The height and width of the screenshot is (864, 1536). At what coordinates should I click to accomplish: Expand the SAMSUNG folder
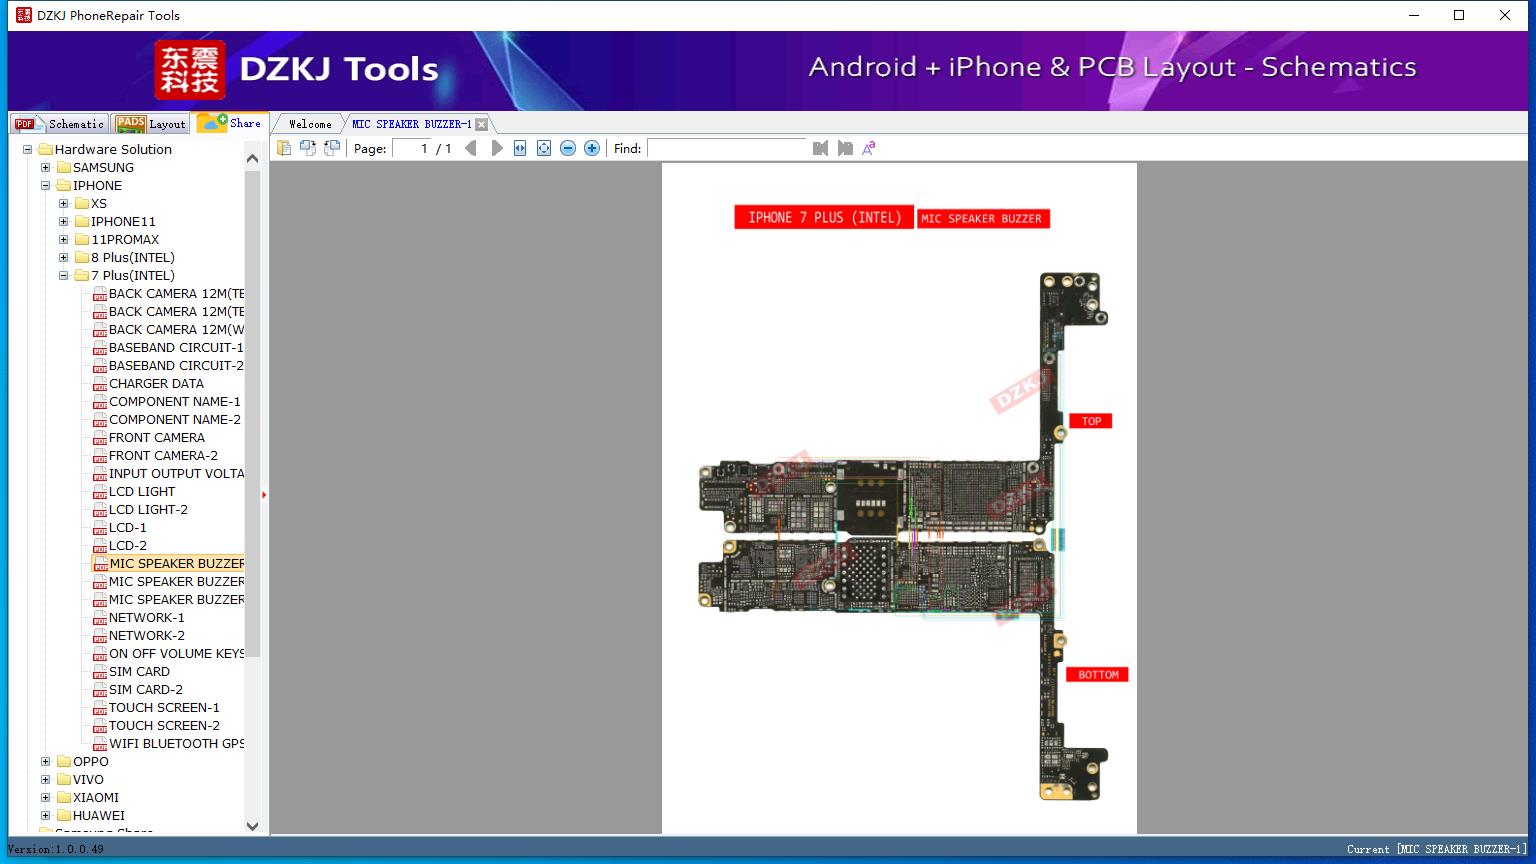coord(45,168)
